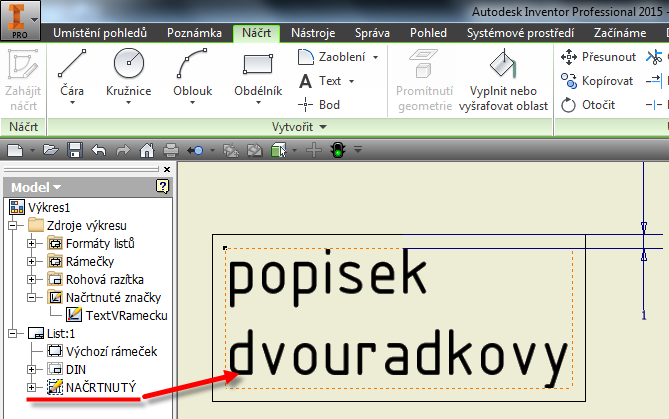Open the Inventor PRO application menu button
This screenshot has height=419, width=669.
21,19
